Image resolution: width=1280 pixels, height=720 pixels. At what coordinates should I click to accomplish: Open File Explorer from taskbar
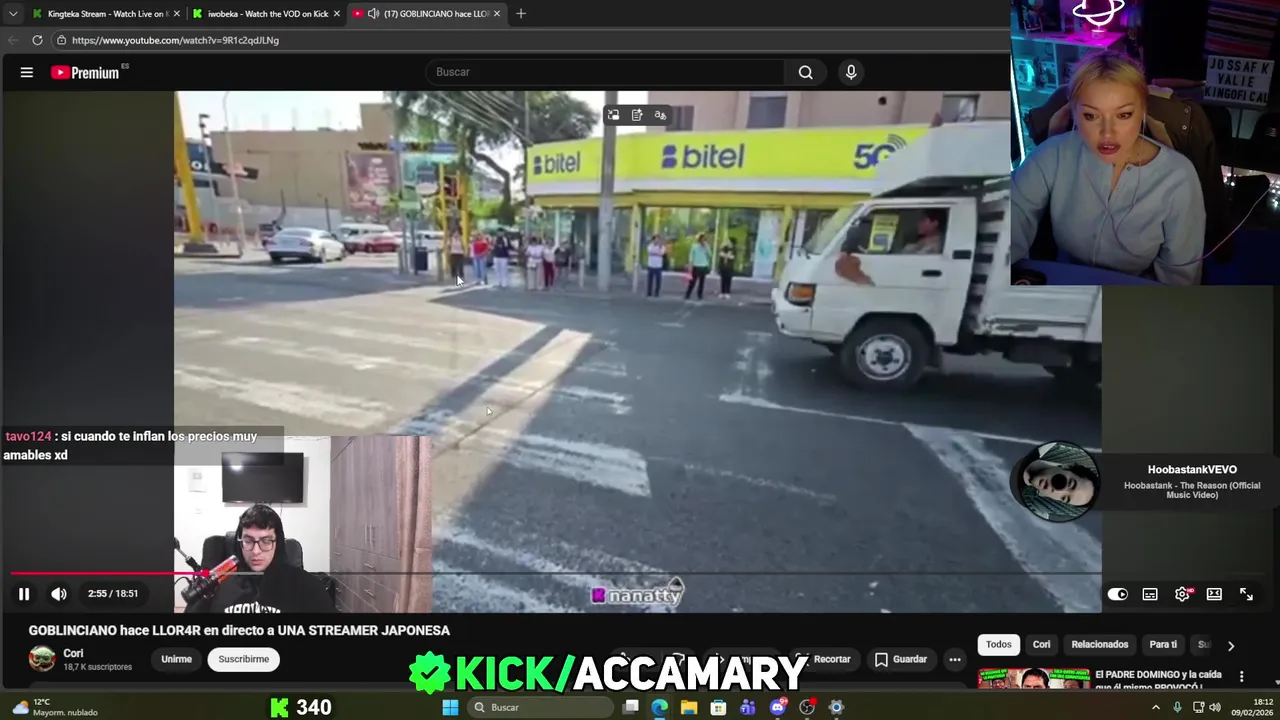(x=689, y=707)
